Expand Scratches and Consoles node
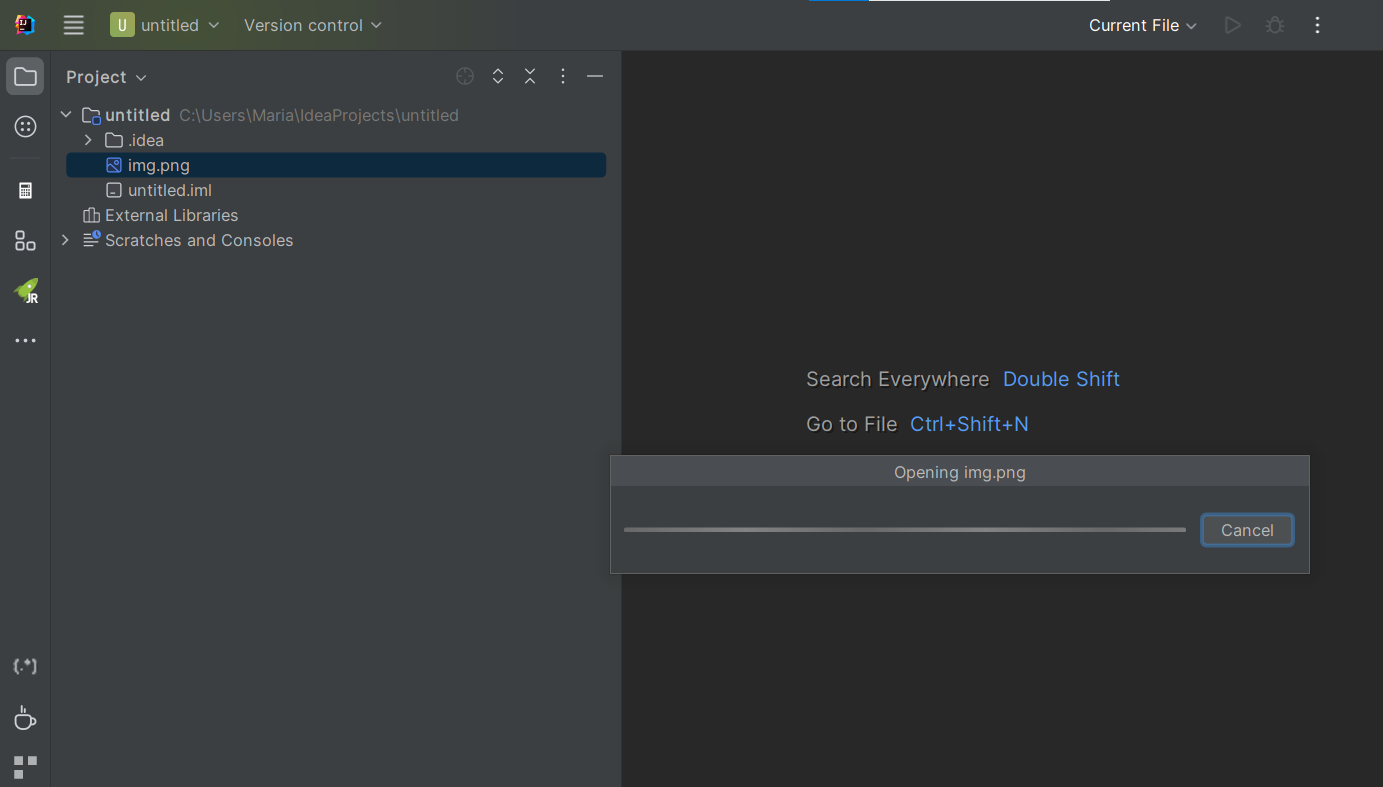The width and height of the screenshot is (1383, 787). 65,240
